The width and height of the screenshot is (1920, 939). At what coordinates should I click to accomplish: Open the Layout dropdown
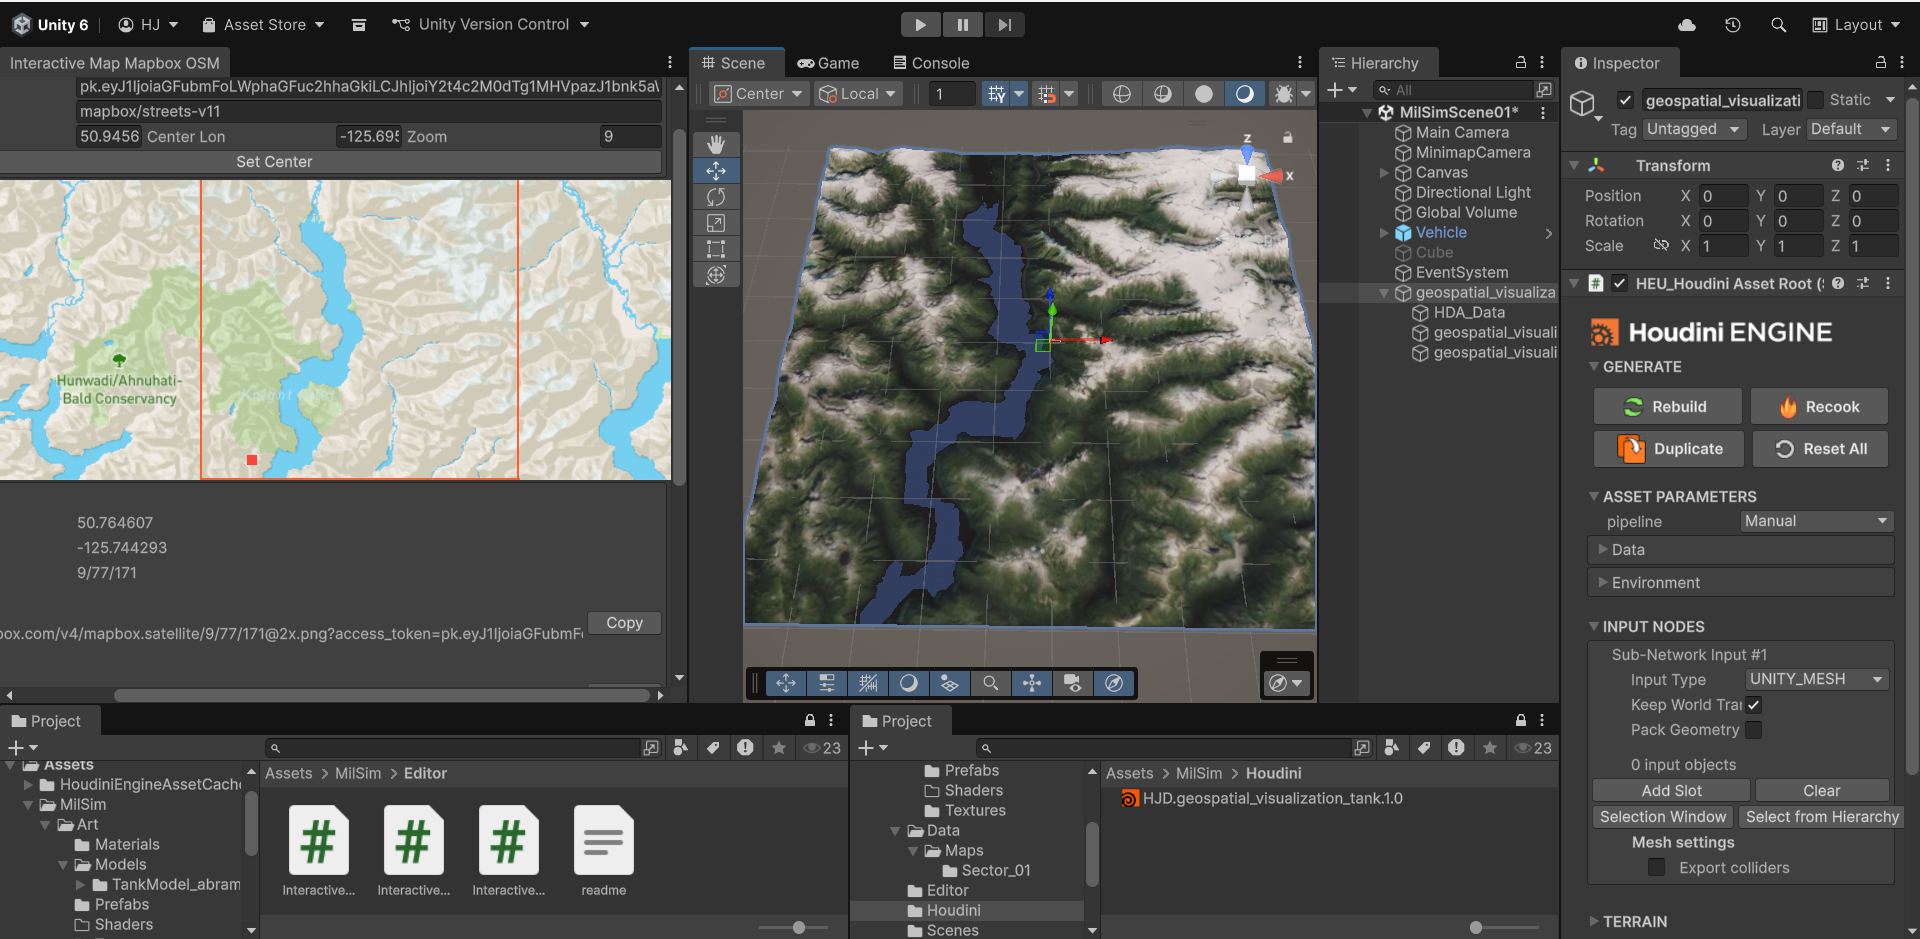[x=1856, y=24]
